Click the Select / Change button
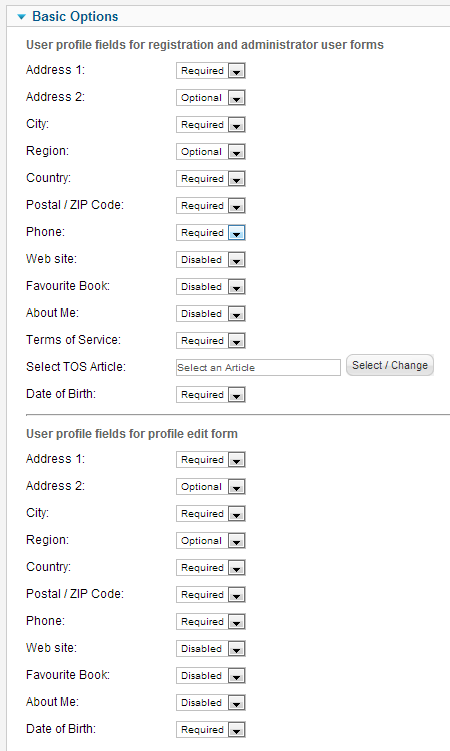Viewport: 450px width, 751px height. click(x=390, y=365)
